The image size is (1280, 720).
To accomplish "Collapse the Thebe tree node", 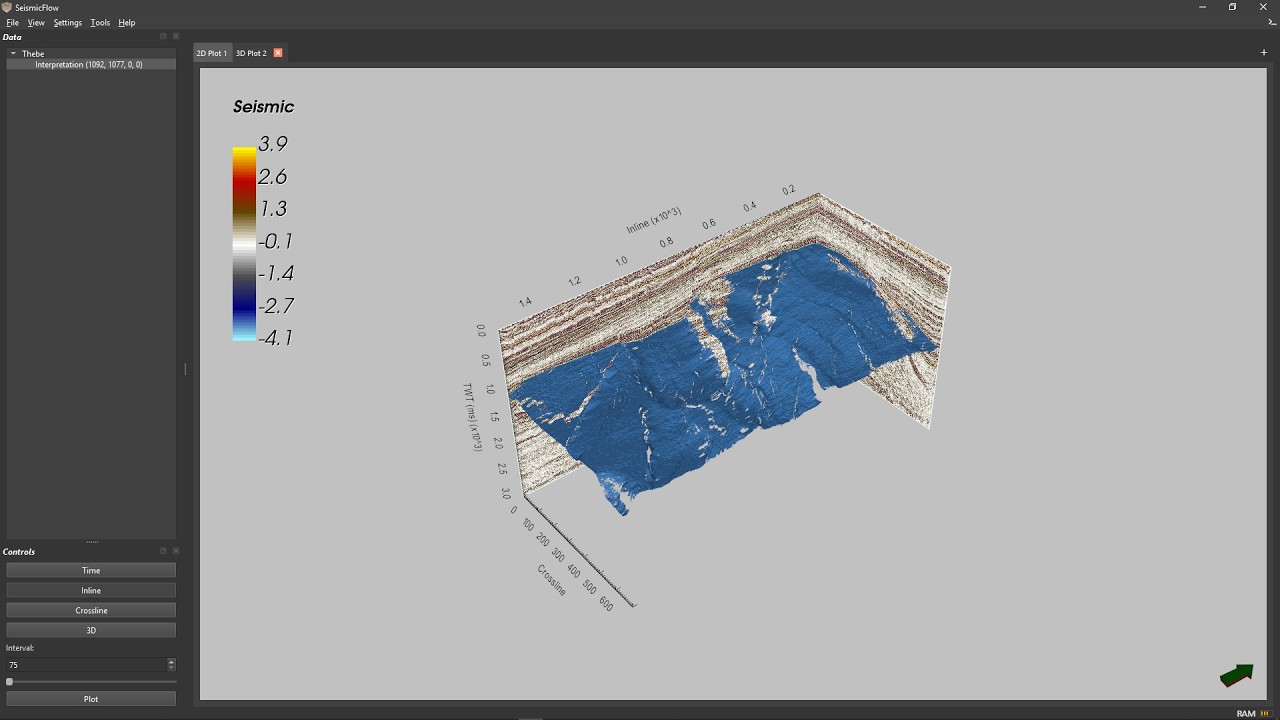I will pos(13,53).
